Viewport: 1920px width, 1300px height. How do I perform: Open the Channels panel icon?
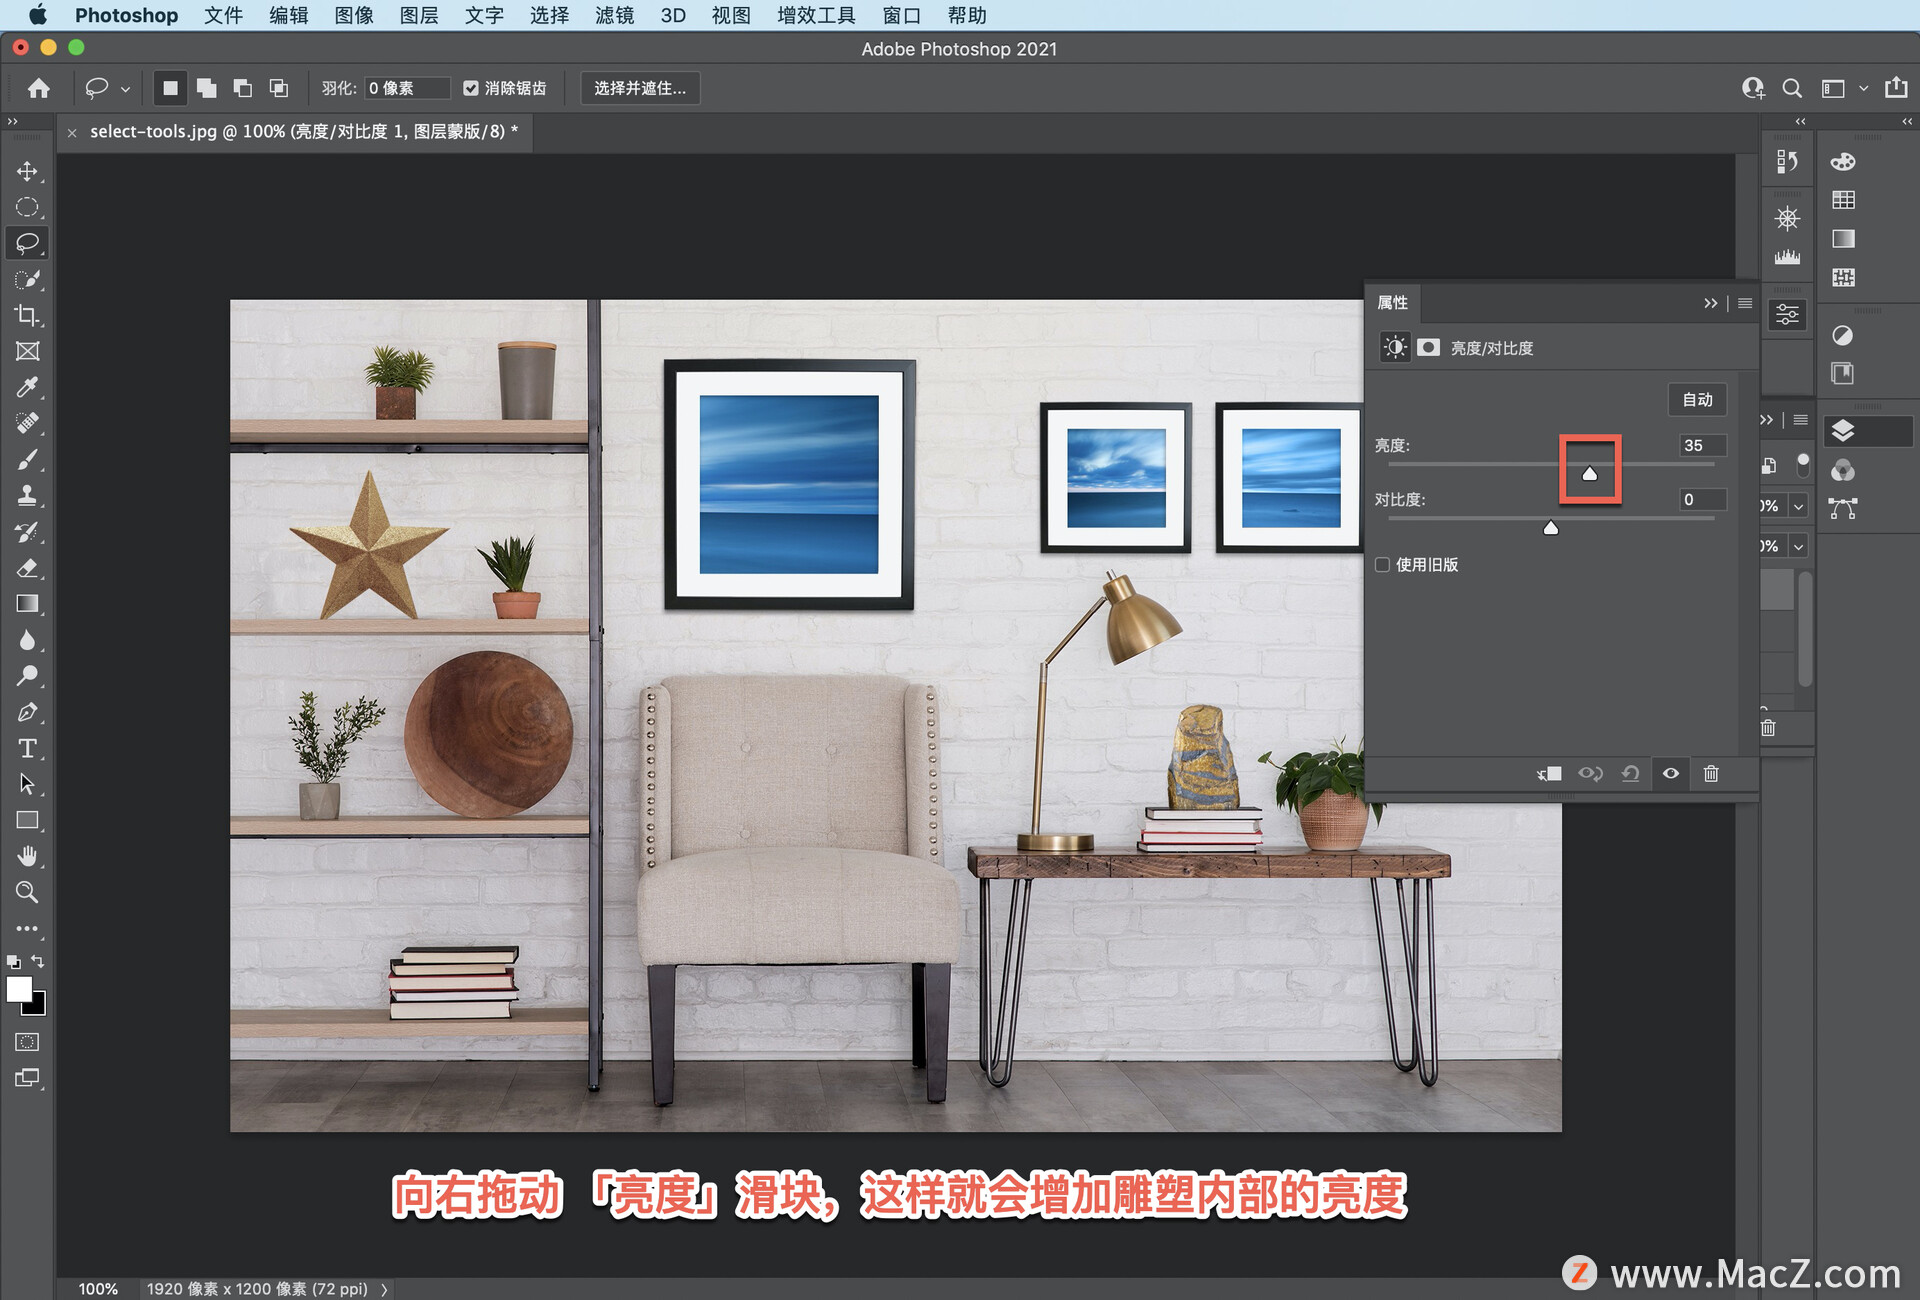pos(1843,470)
